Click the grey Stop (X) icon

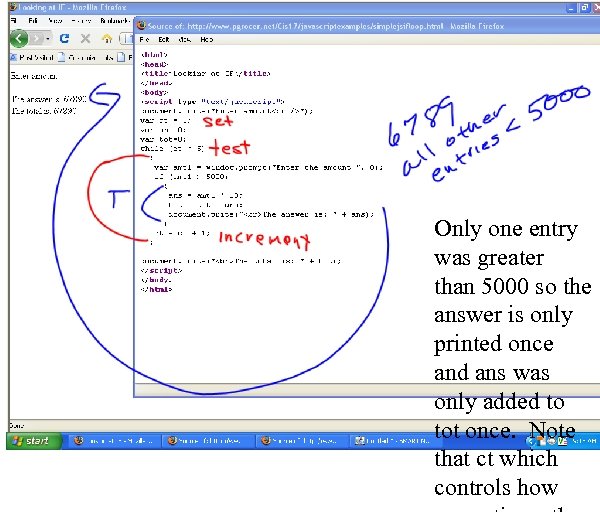coord(85,38)
